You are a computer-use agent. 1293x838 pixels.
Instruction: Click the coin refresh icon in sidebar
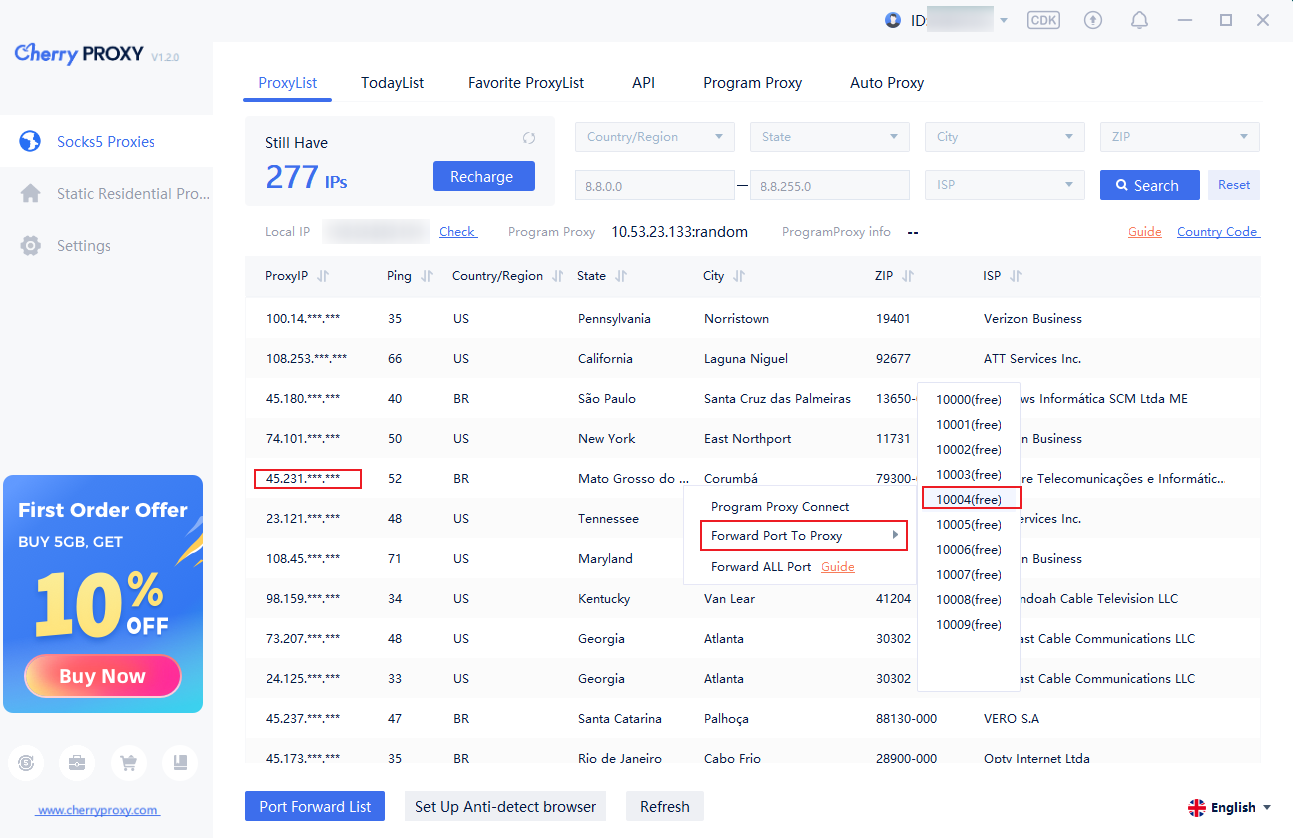point(26,762)
